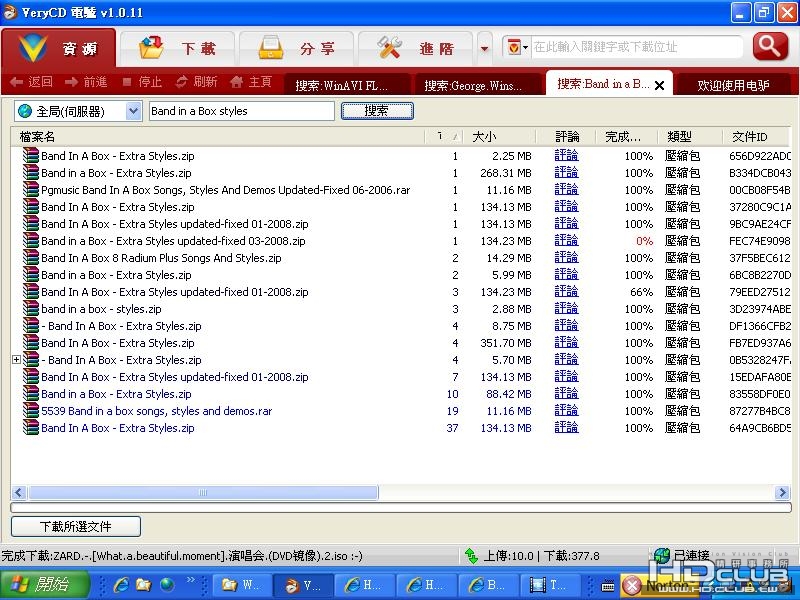Refresh the page with 刷新
Image resolution: width=800 pixels, height=600 pixels.
(x=196, y=82)
